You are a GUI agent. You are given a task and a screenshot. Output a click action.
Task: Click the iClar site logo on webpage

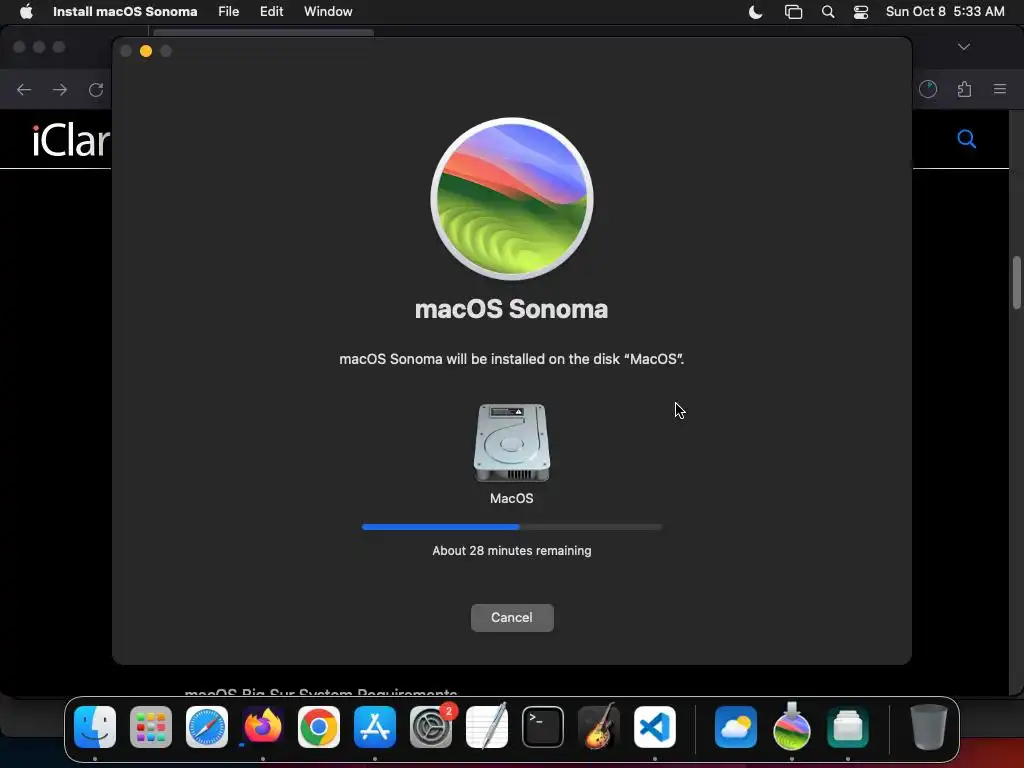[71, 140]
